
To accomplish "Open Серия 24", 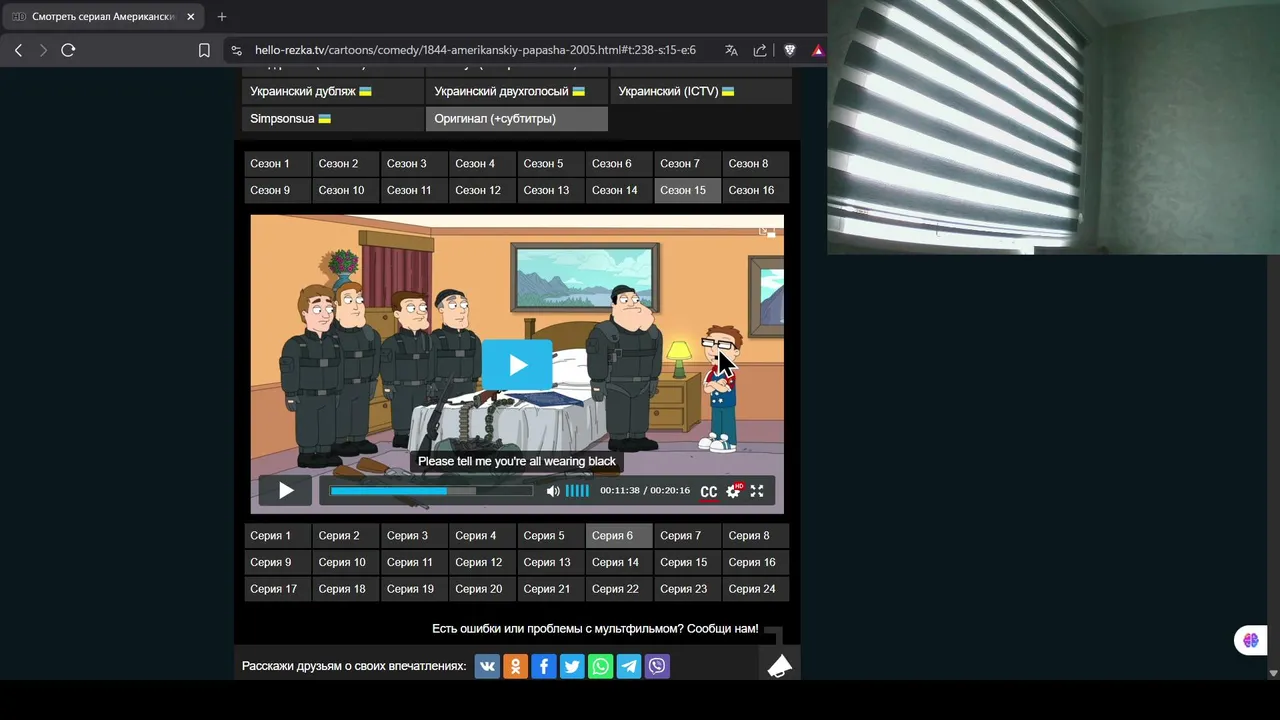I will 755,589.
